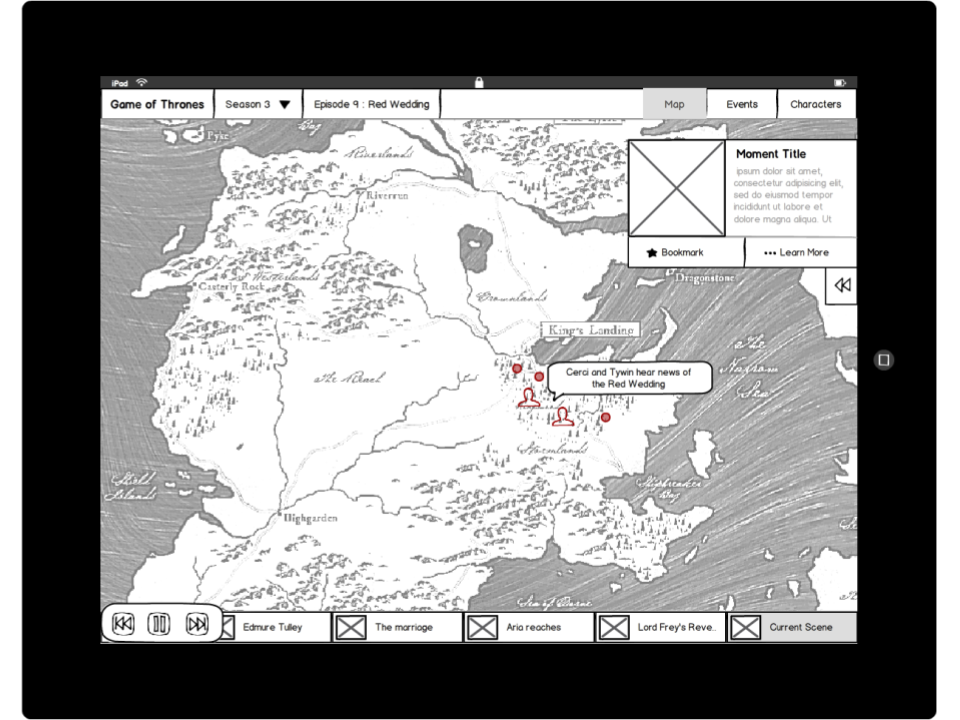Tap the Moment Title image placeholder
The height and width of the screenshot is (720, 960).
(x=677, y=188)
